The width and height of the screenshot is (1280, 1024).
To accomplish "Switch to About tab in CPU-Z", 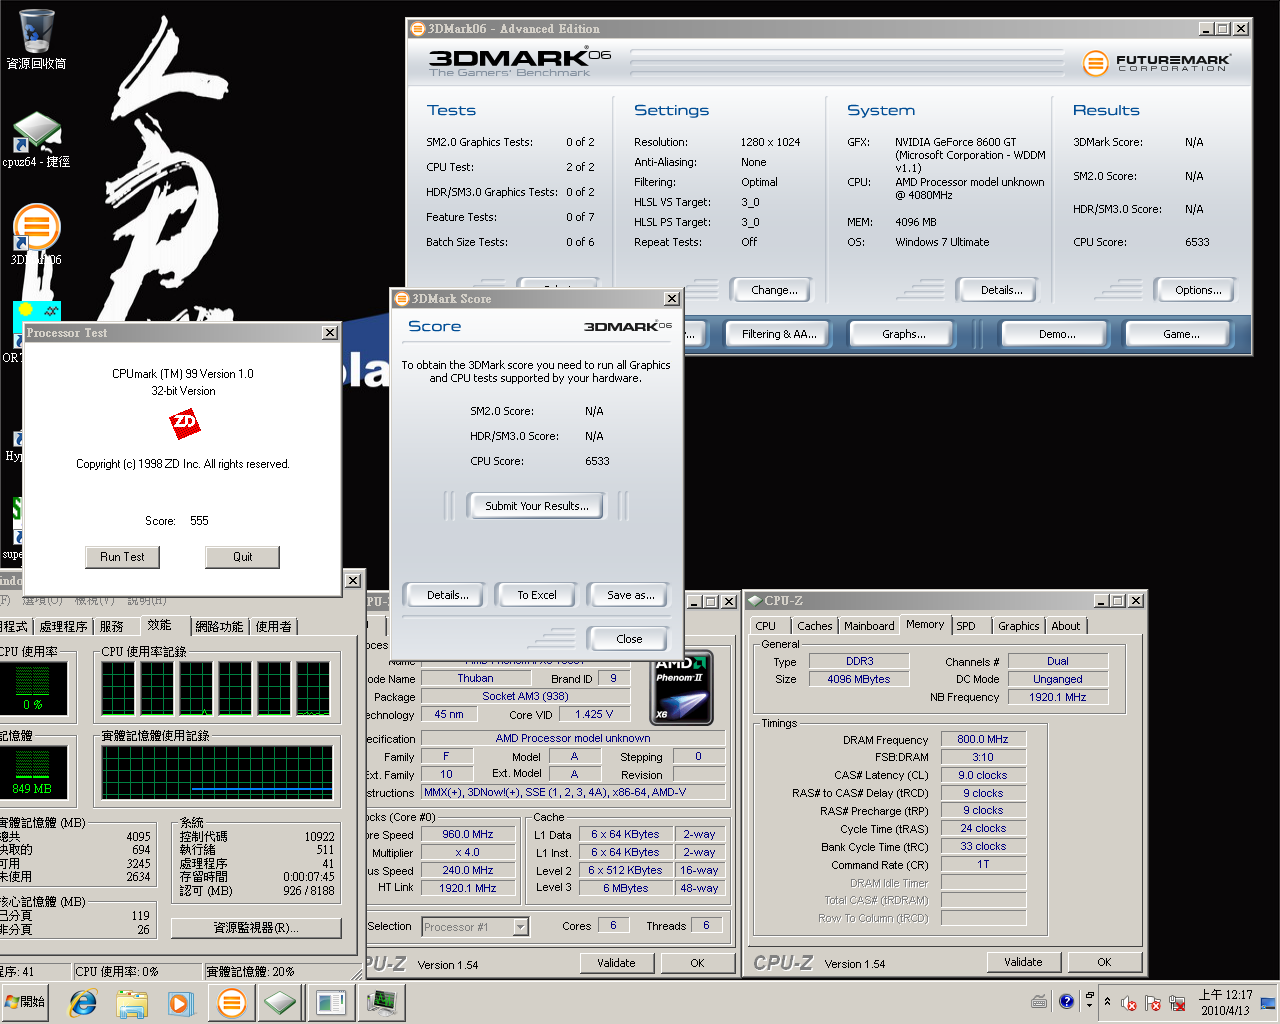I will coord(1065,626).
